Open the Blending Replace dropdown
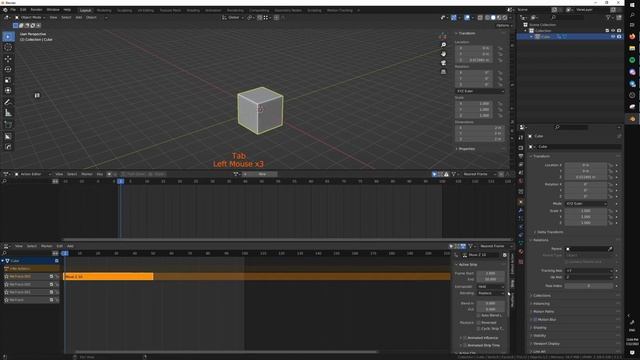 point(491,293)
